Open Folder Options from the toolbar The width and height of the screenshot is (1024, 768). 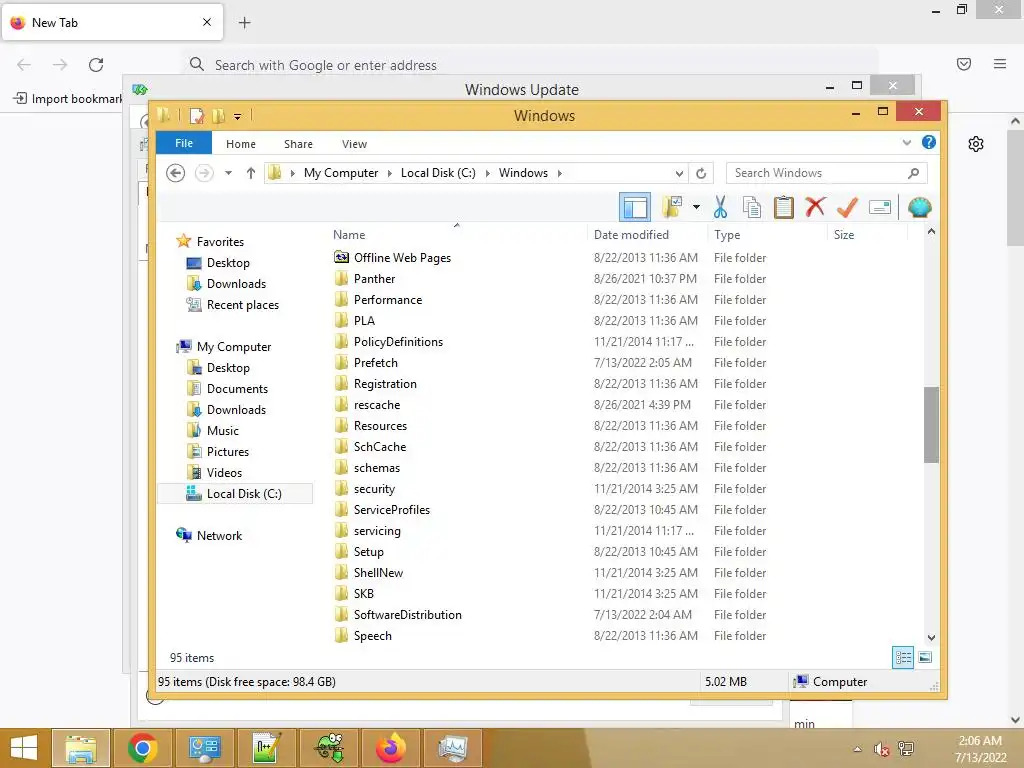671,208
